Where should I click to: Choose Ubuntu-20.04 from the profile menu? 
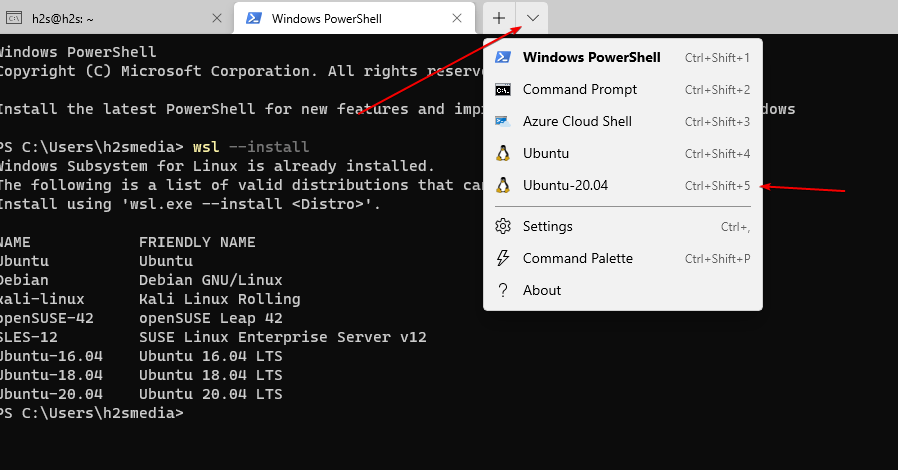coord(566,185)
